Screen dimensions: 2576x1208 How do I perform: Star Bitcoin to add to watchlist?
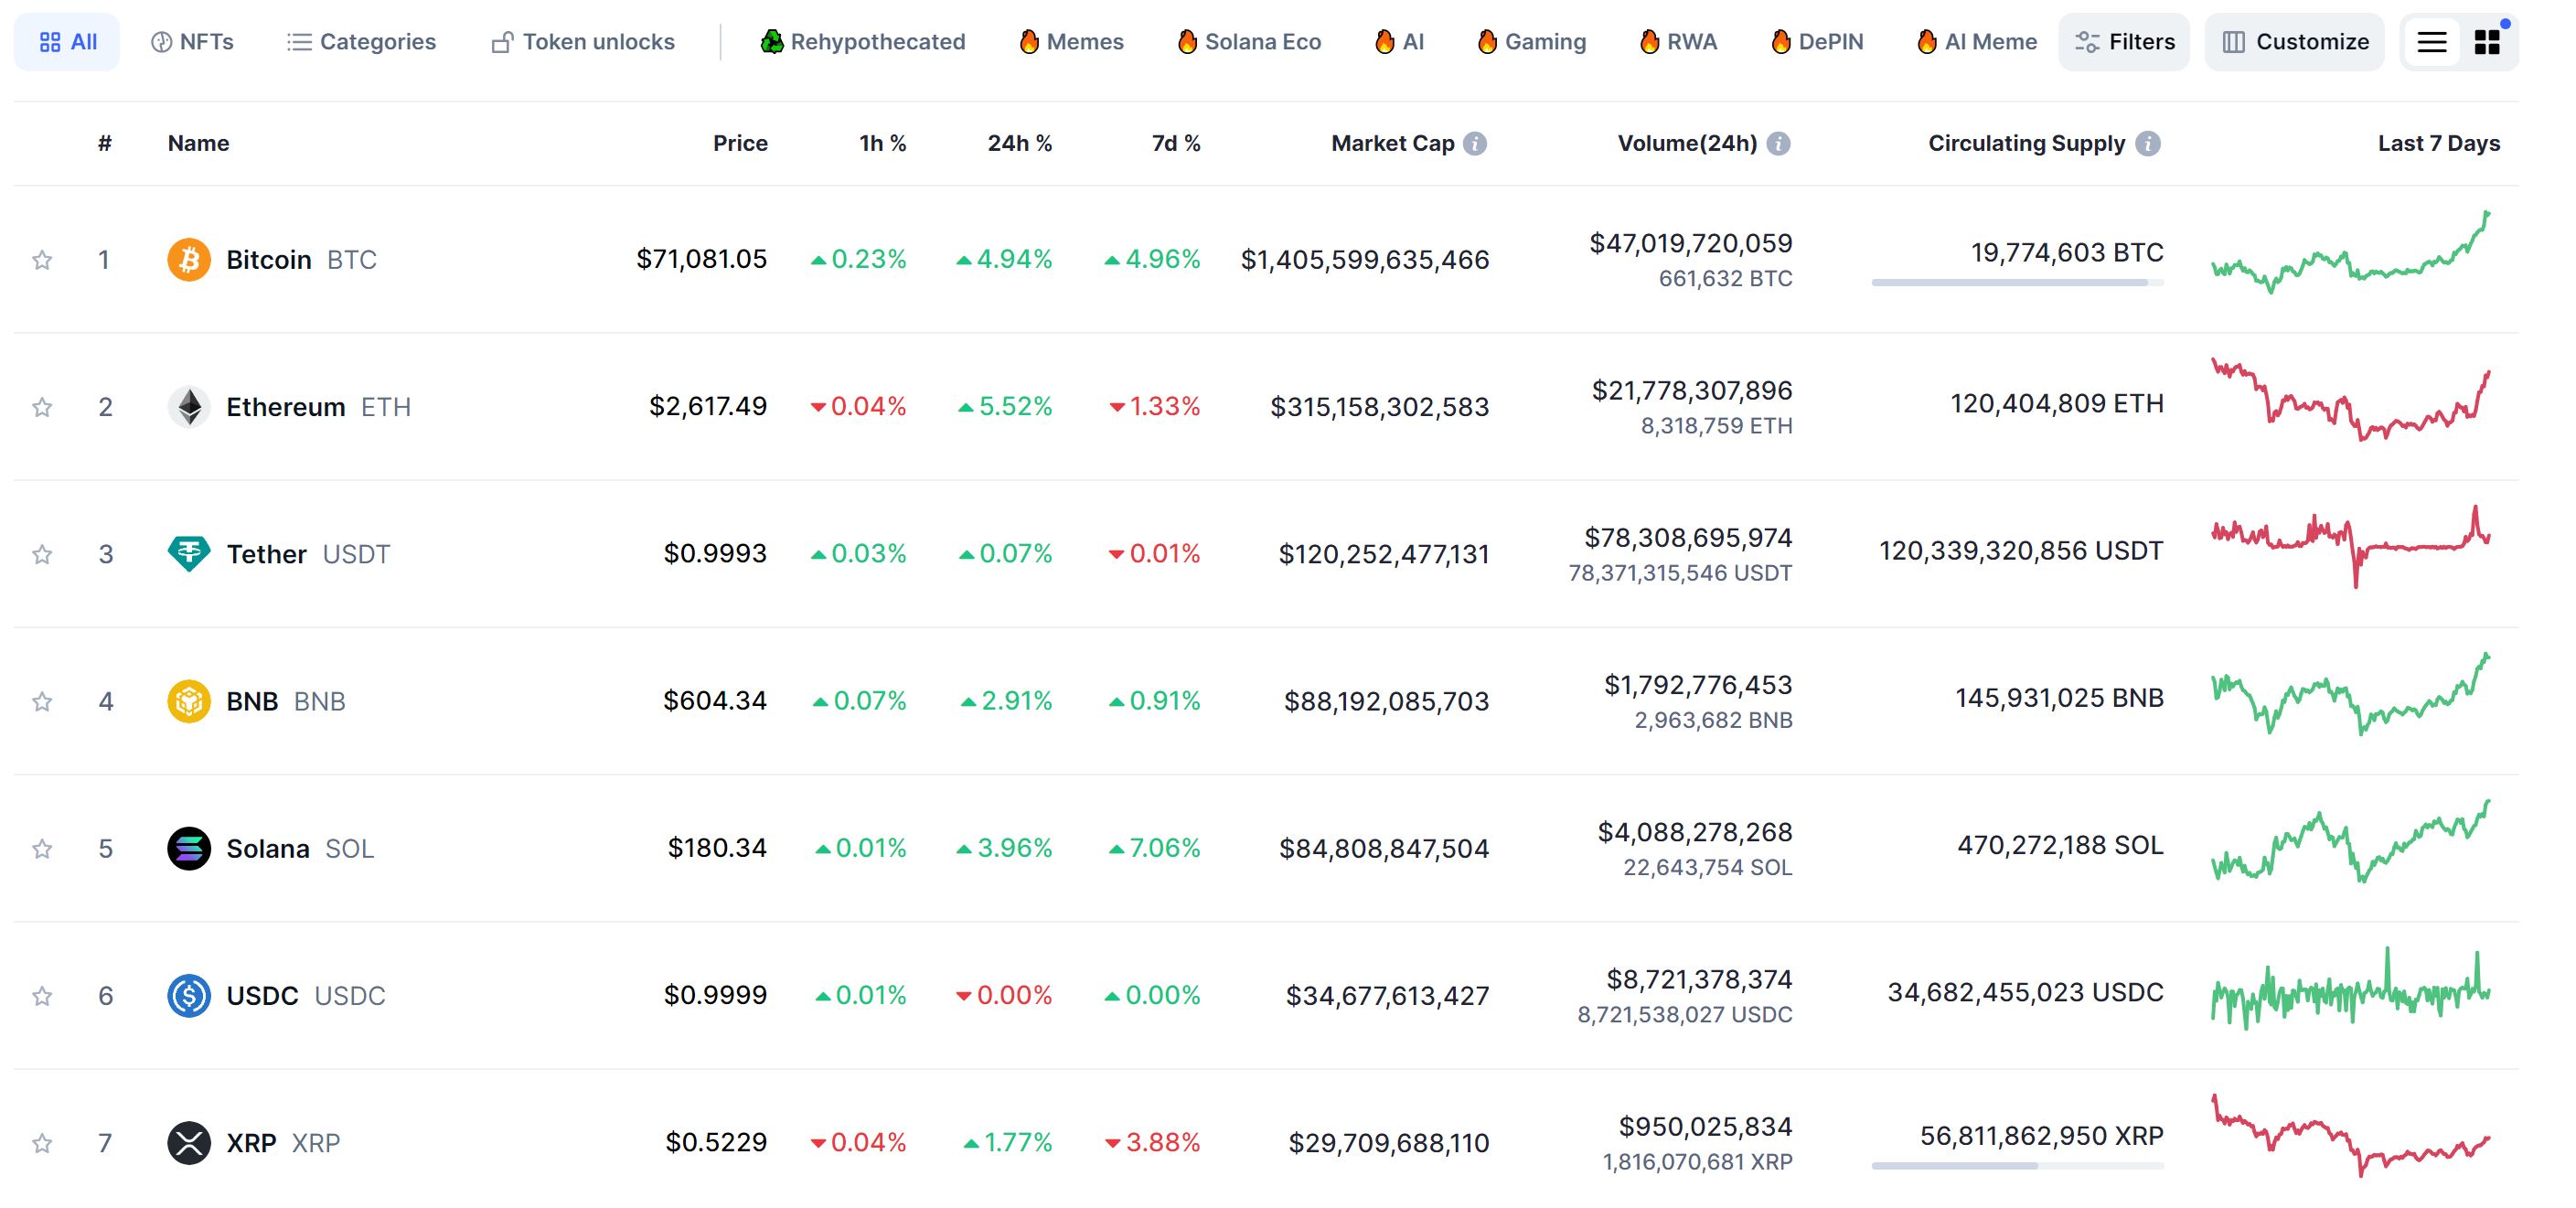click(42, 261)
